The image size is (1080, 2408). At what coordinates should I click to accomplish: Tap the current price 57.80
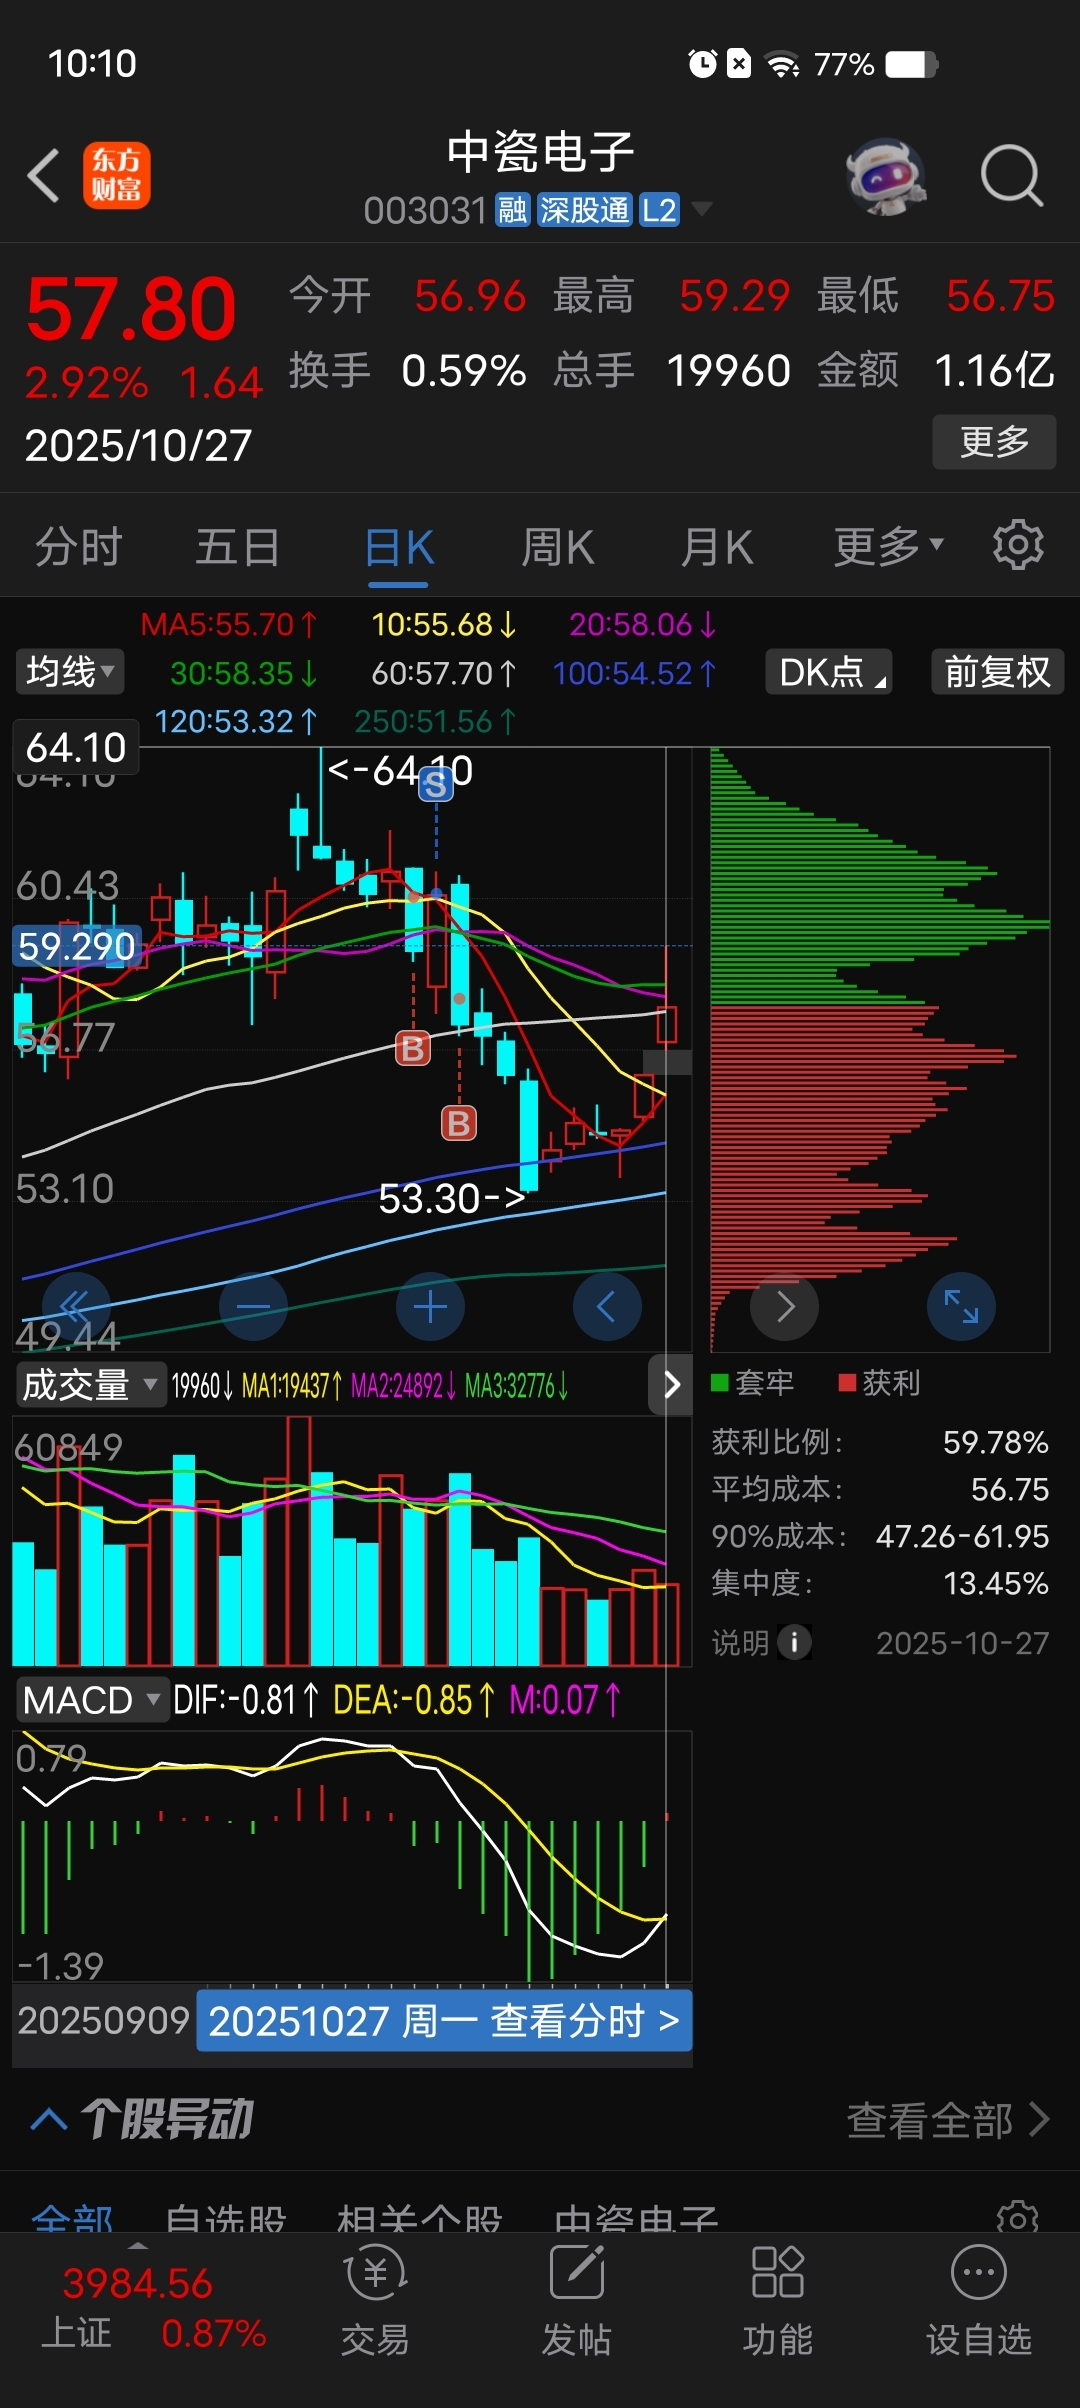point(131,308)
